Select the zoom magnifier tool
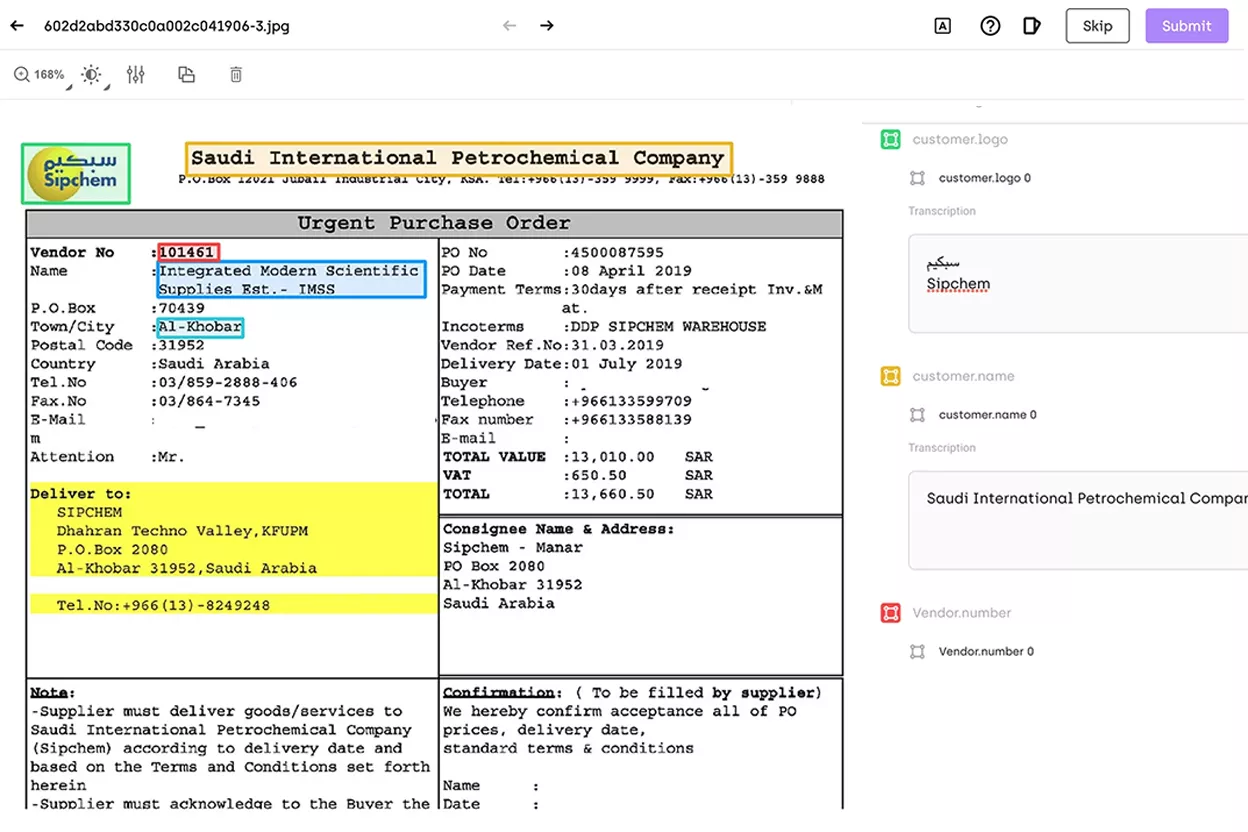1248x832 pixels. [x=20, y=74]
